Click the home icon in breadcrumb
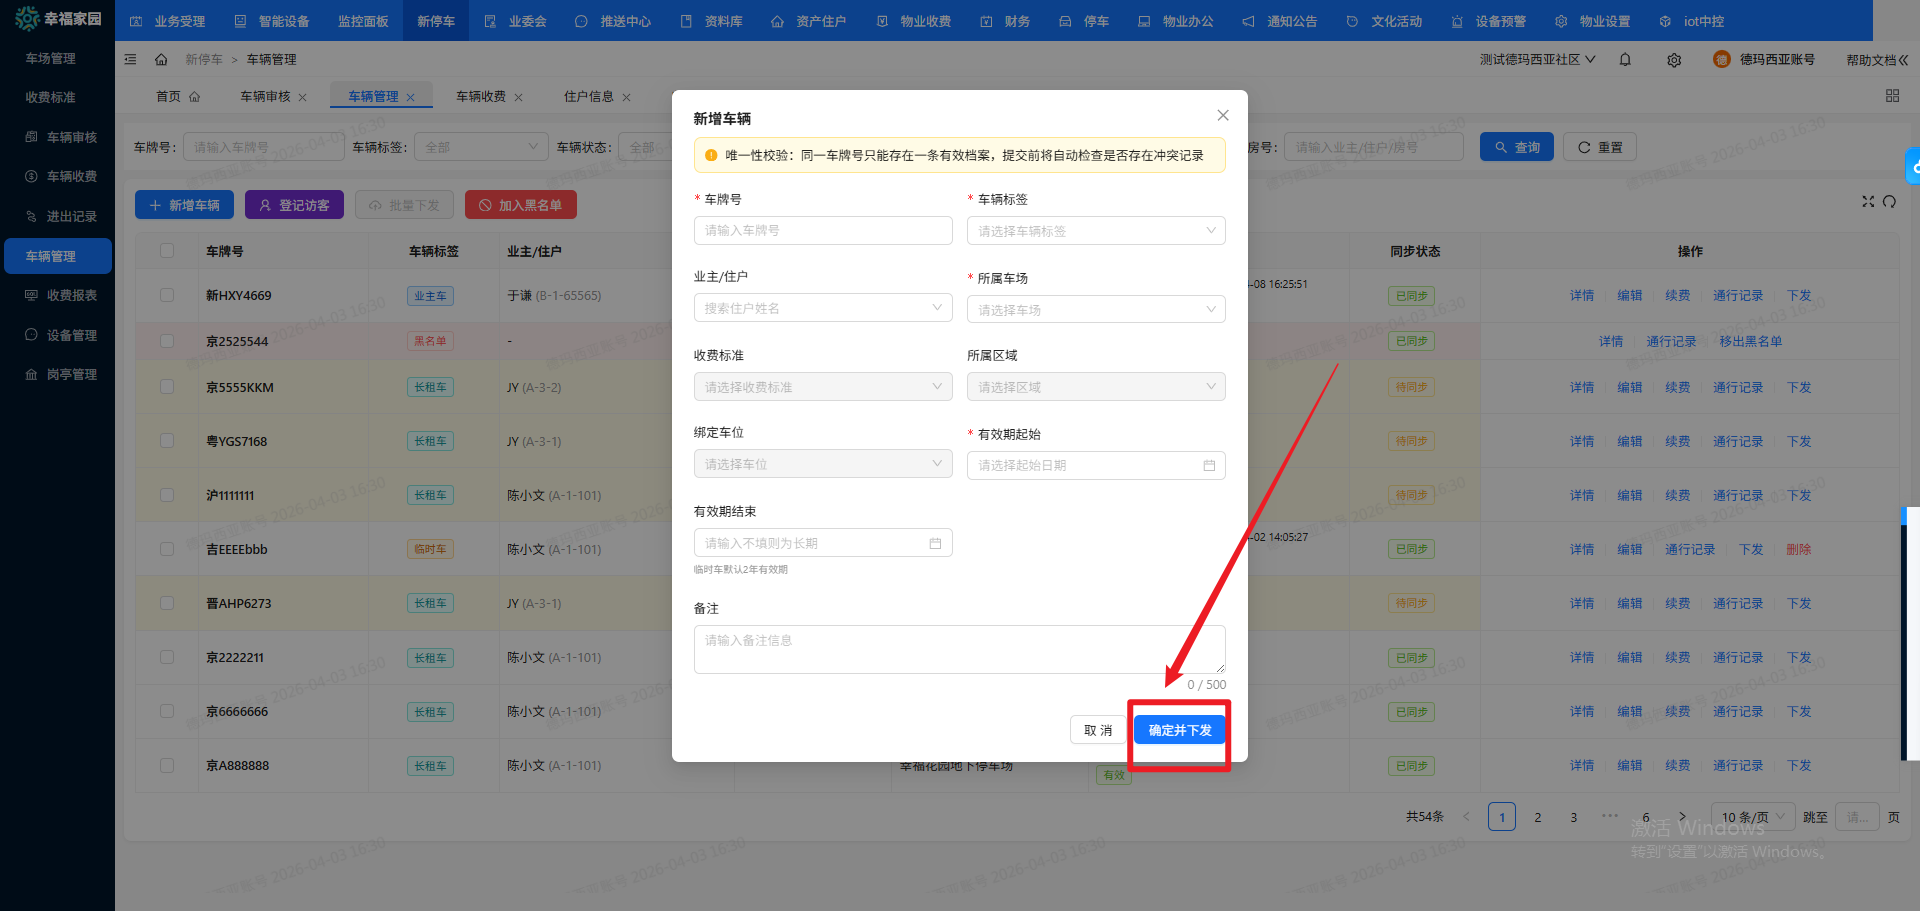The height and width of the screenshot is (911, 1920). click(x=161, y=60)
